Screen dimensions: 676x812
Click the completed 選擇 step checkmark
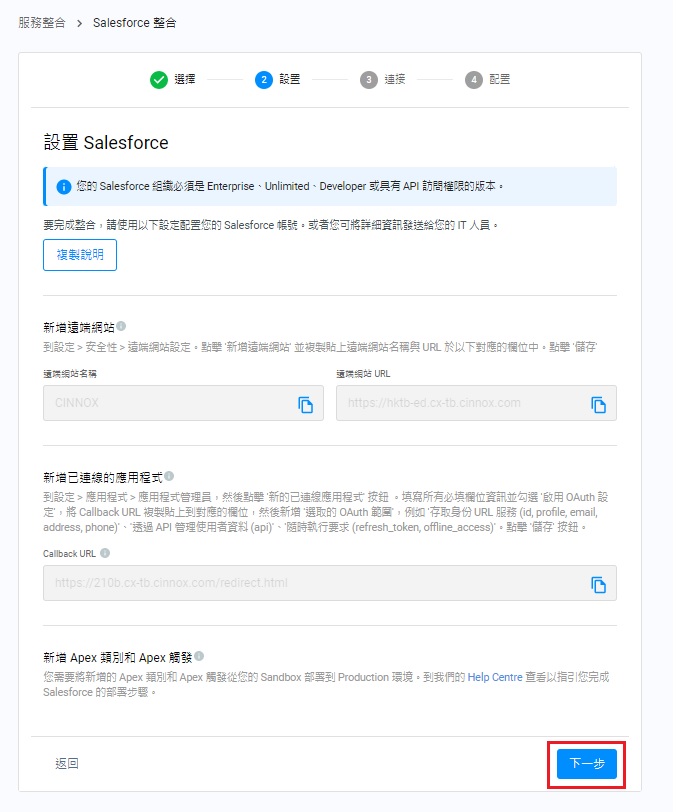(159, 80)
